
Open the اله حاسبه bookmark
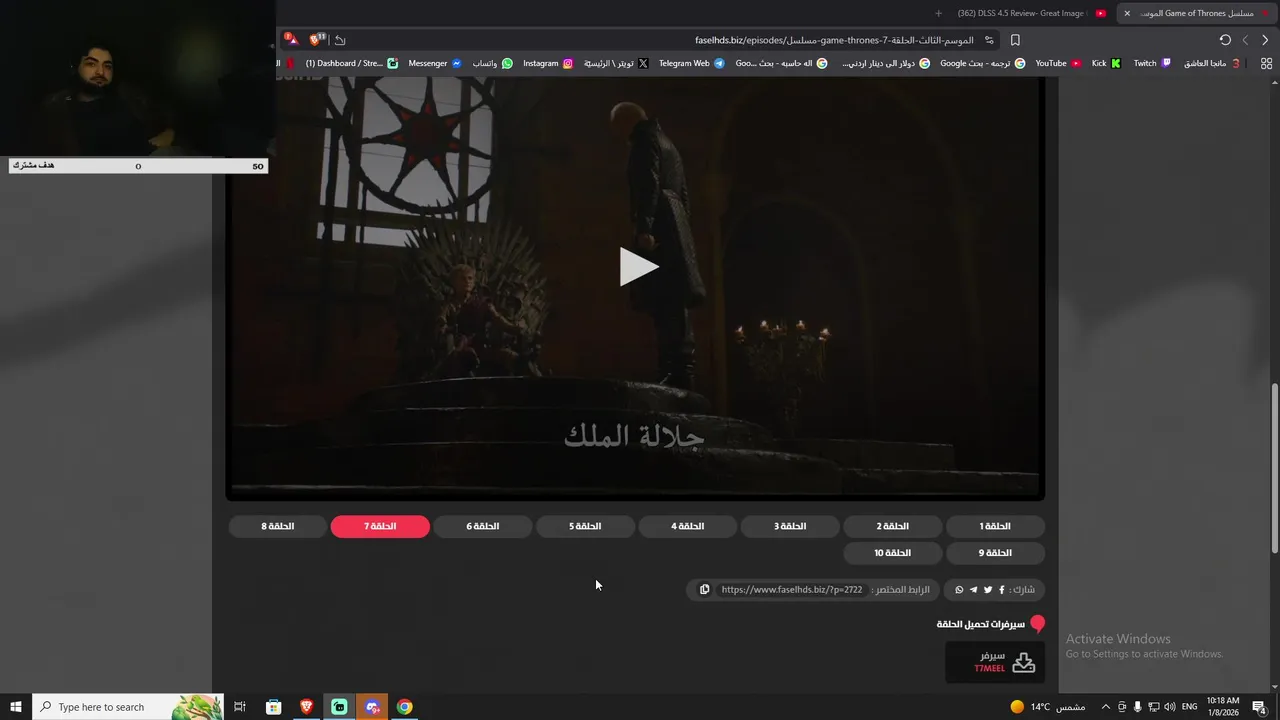781,63
